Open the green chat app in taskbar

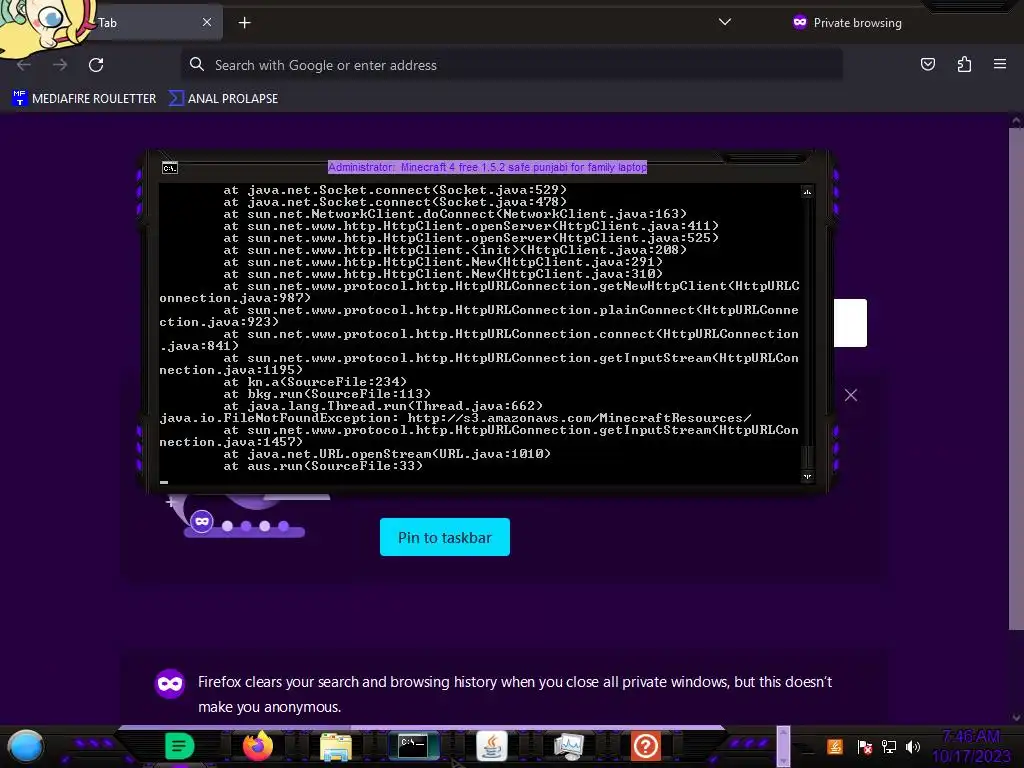pos(180,746)
